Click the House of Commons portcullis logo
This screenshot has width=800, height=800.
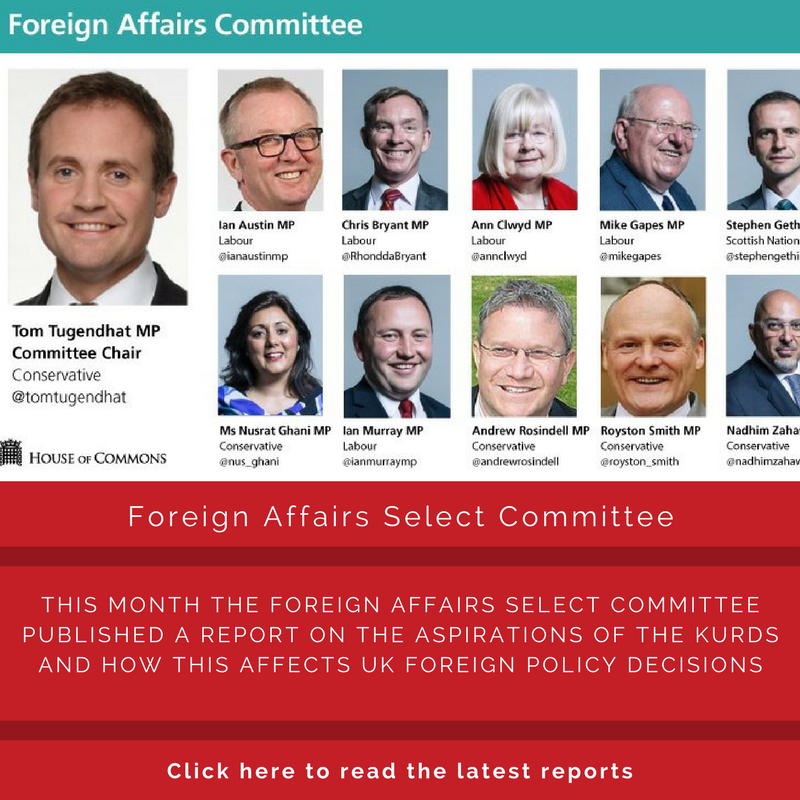point(11,453)
